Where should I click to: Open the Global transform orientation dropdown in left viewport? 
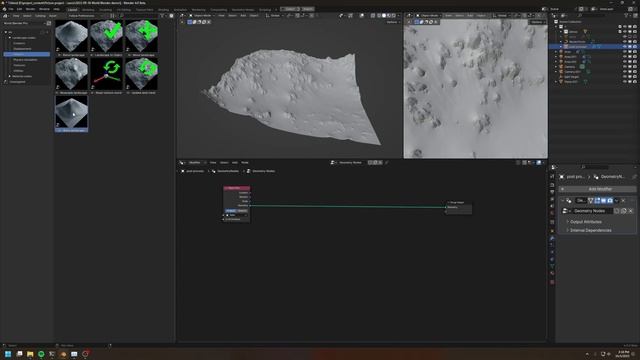coord(275,16)
